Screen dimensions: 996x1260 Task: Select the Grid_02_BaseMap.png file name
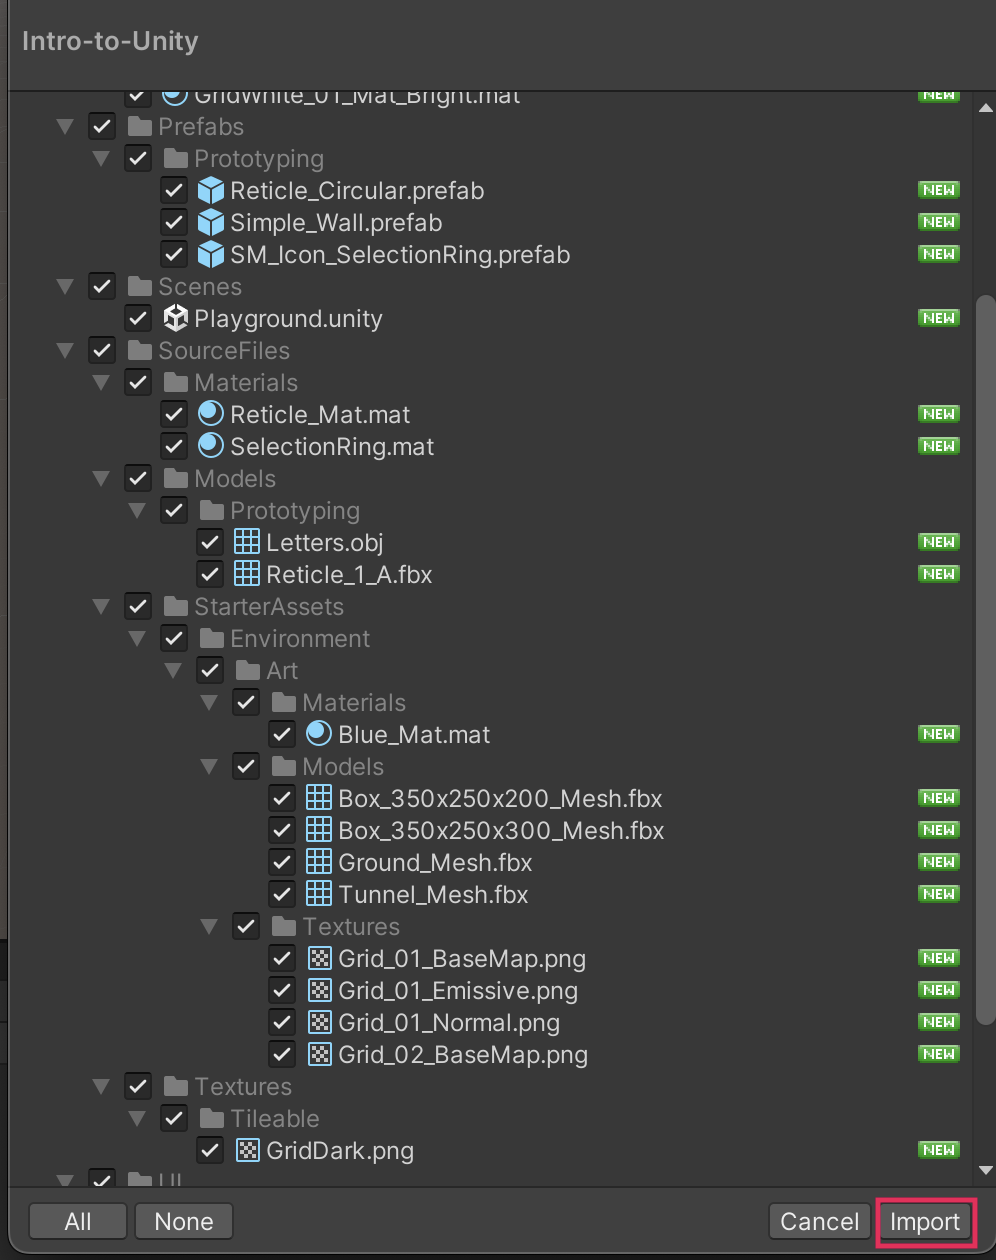point(463,1054)
